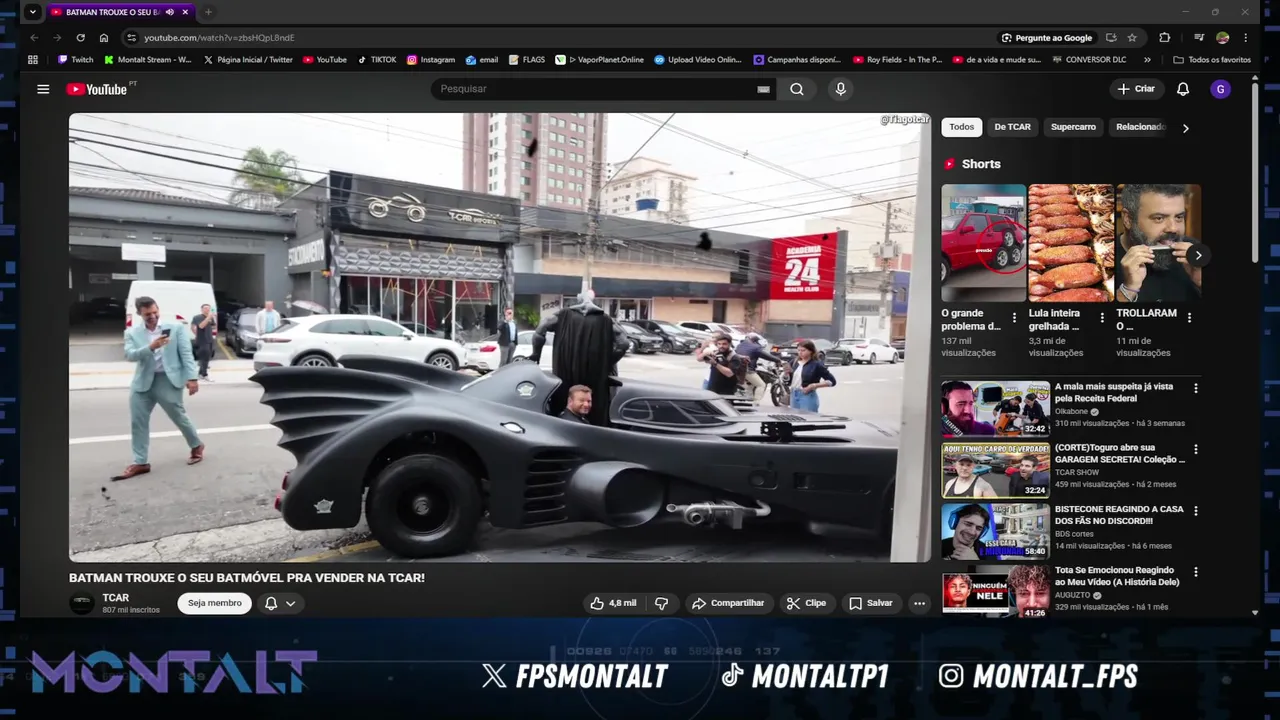Mute the tab via its speaker icon
This screenshot has width=1280, height=720.
click(169, 12)
